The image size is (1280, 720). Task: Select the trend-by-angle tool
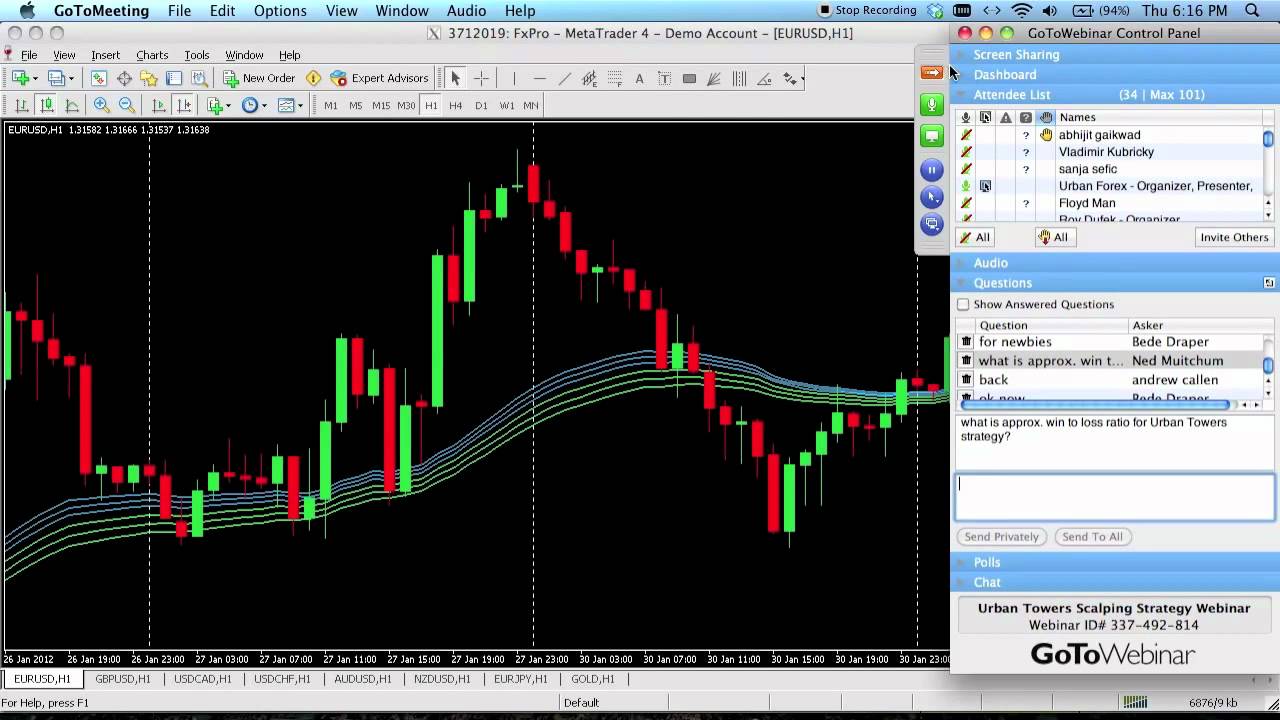(764, 78)
